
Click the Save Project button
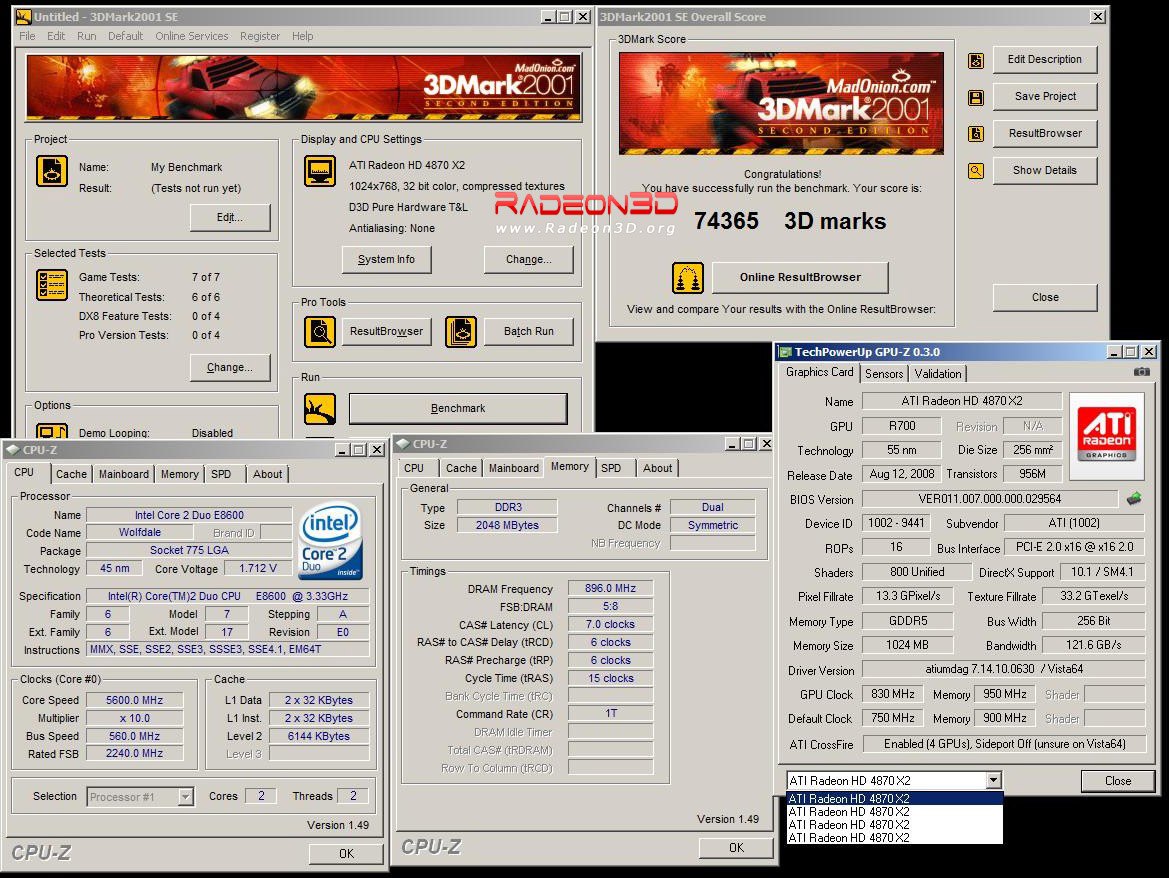click(x=1044, y=96)
